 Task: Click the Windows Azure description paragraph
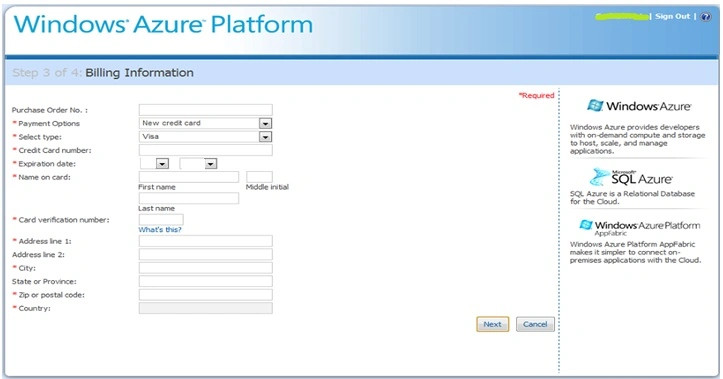tap(637, 139)
